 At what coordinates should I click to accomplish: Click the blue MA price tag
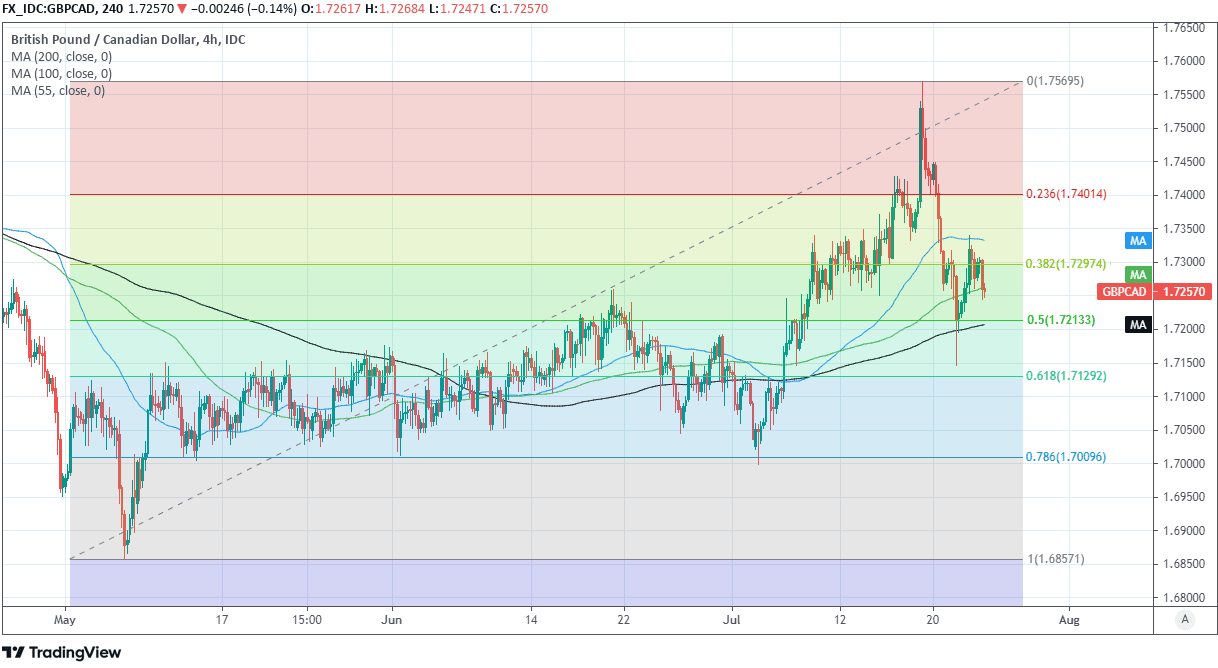[1137, 241]
